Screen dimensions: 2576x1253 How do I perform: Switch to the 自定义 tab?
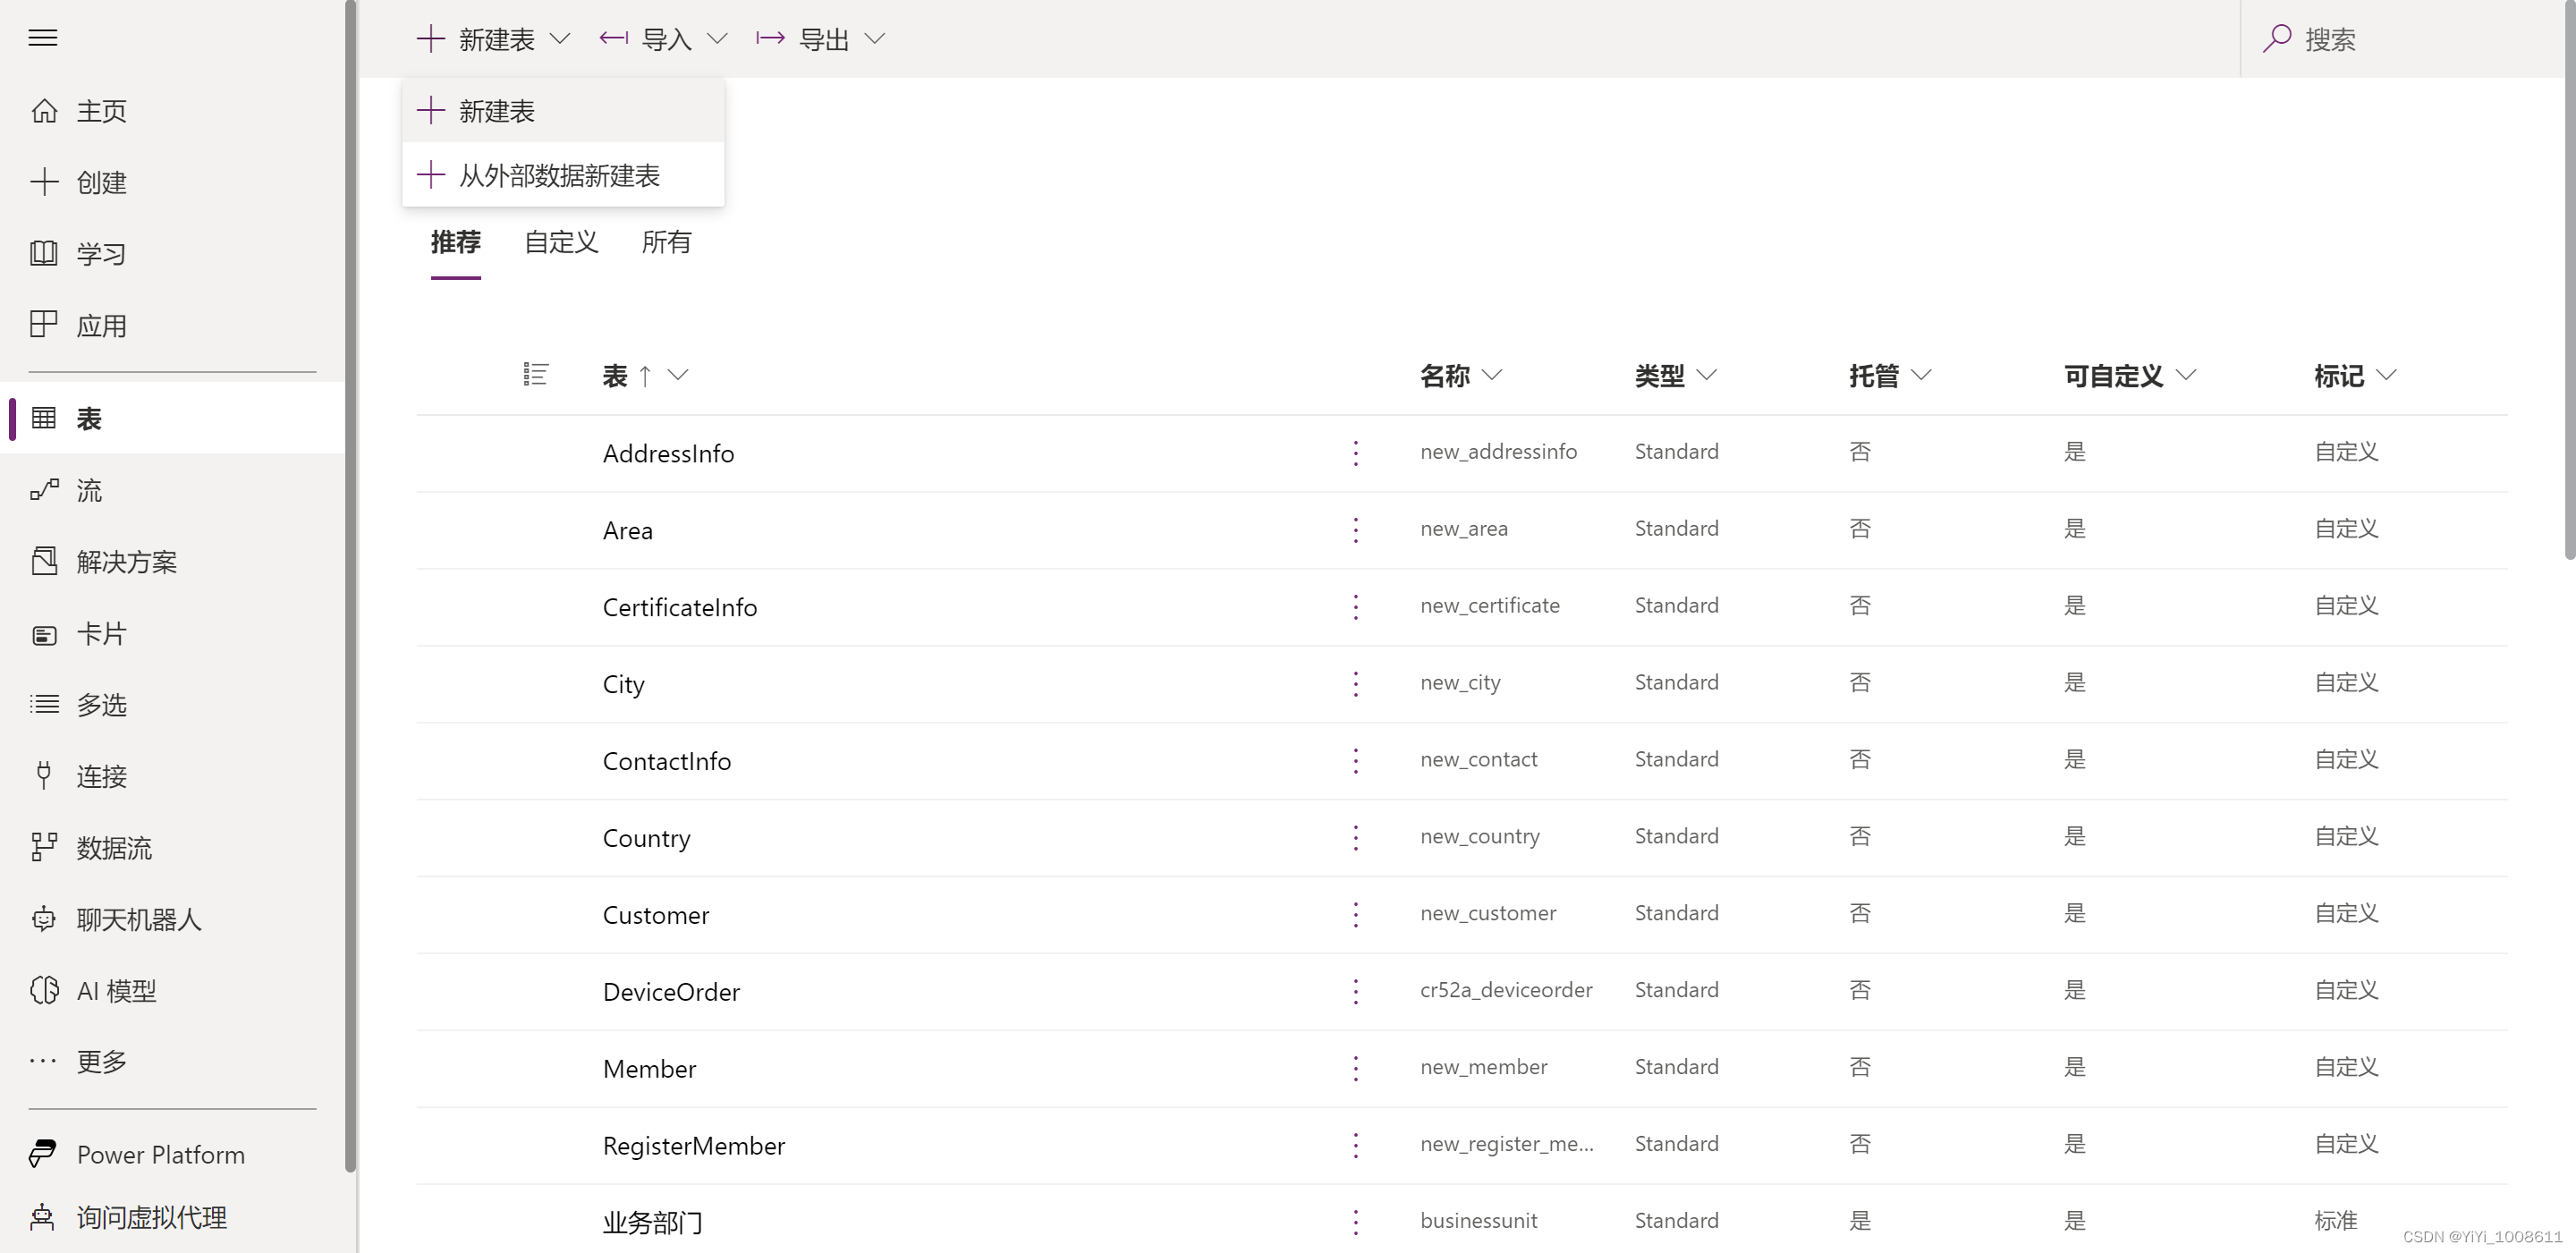(560, 242)
